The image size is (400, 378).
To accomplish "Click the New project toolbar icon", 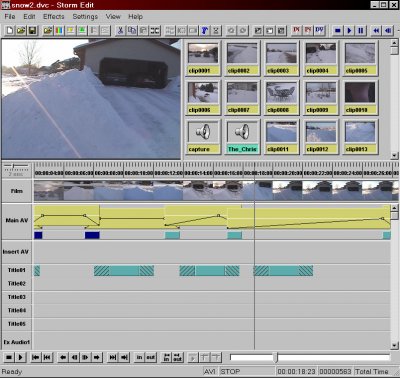I will 10,31.
